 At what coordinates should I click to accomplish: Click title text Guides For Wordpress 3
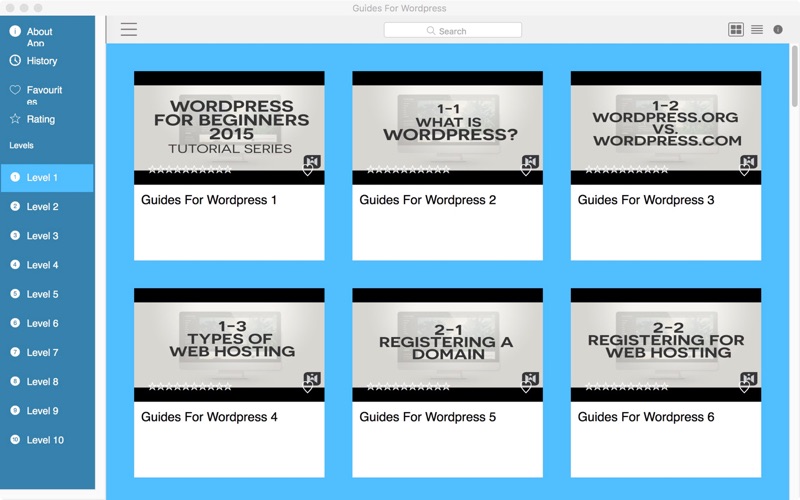click(646, 200)
